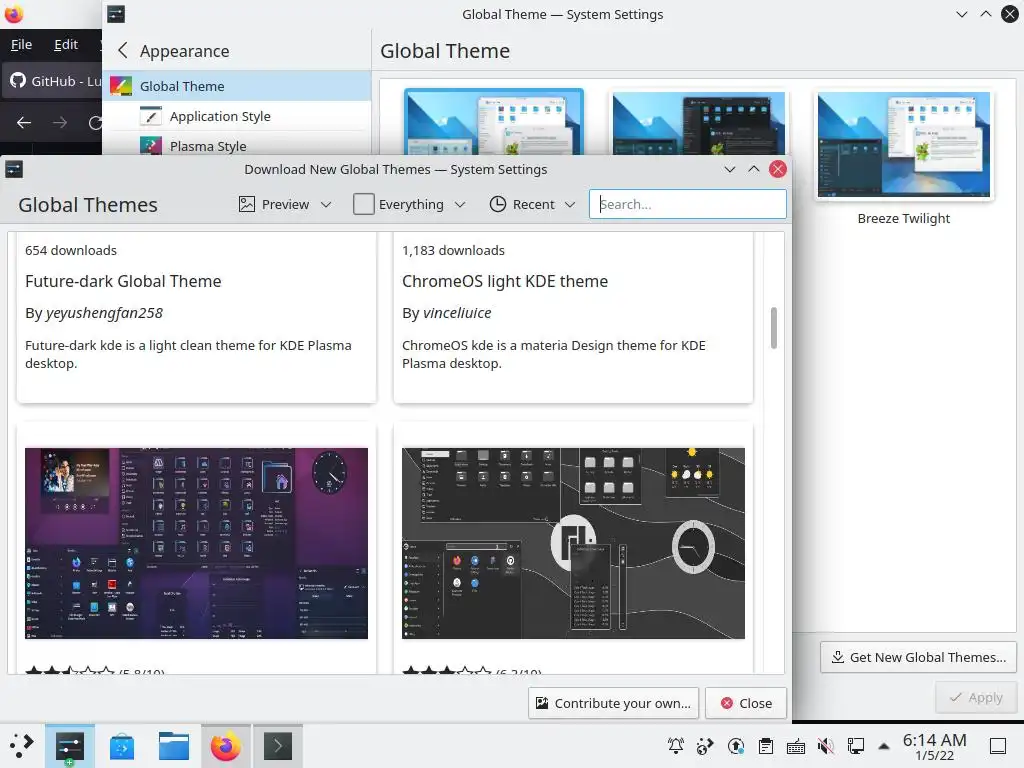The width and height of the screenshot is (1024, 768).
Task: Open the notifications bell in system tray
Action: click(676, 746)
